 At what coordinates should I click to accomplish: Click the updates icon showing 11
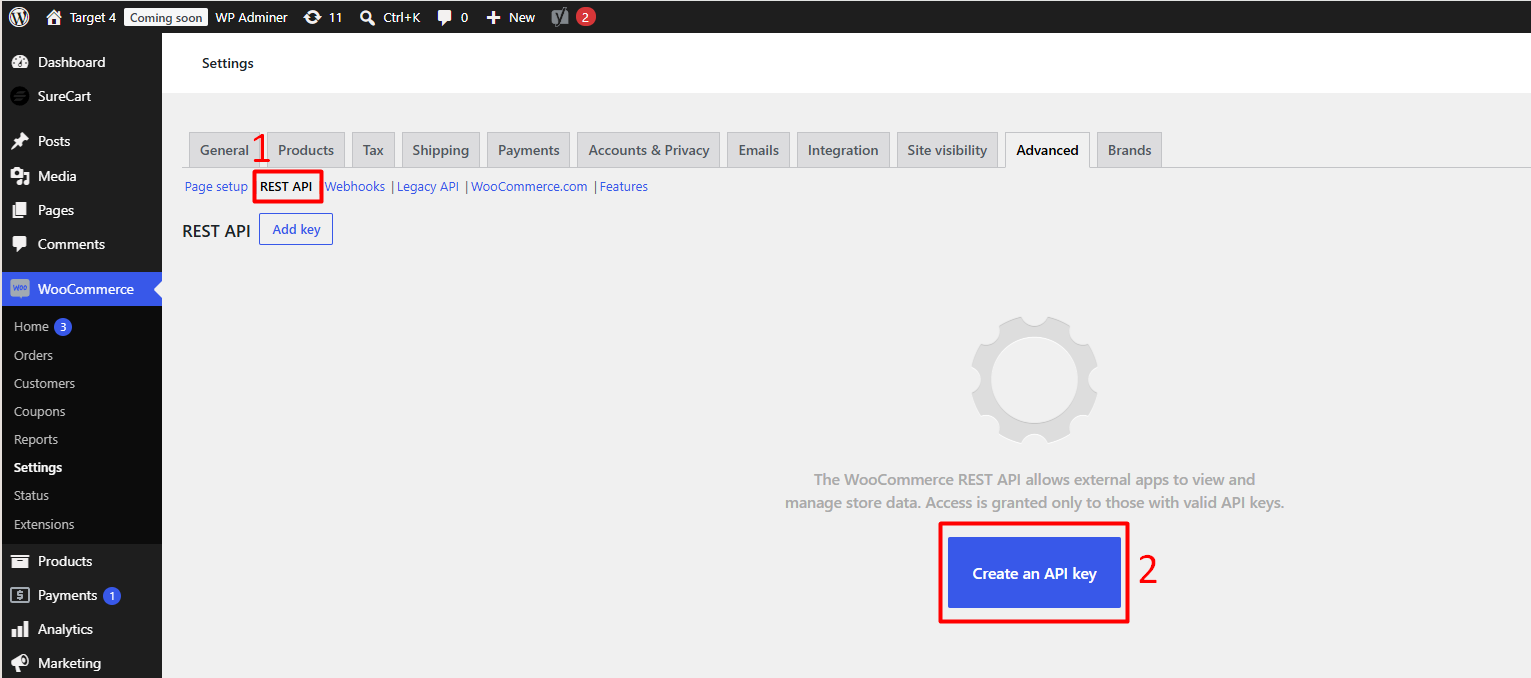tap(313, 17)
